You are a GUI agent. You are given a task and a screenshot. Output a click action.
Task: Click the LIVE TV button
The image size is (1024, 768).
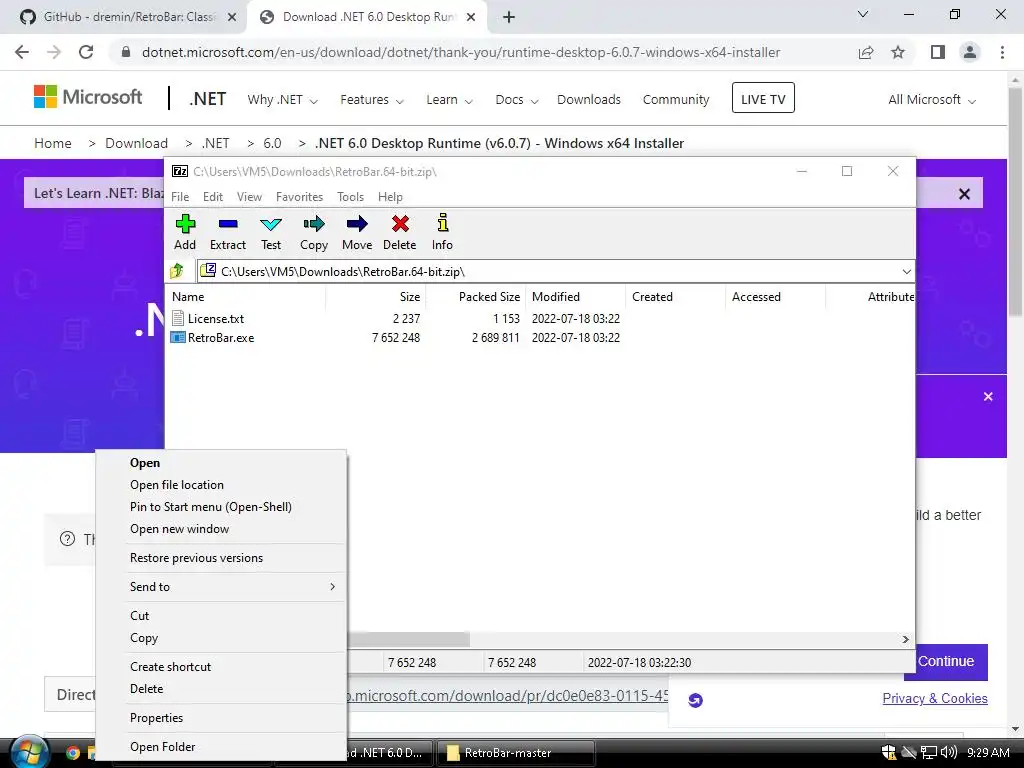click(763, 98)
